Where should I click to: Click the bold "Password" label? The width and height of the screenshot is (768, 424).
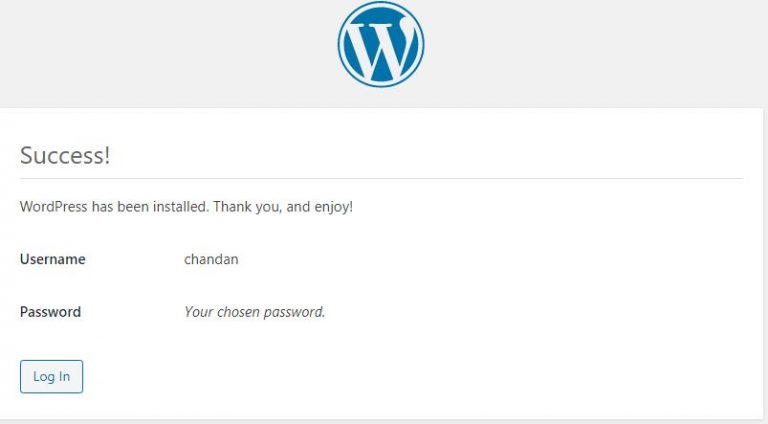50,312
